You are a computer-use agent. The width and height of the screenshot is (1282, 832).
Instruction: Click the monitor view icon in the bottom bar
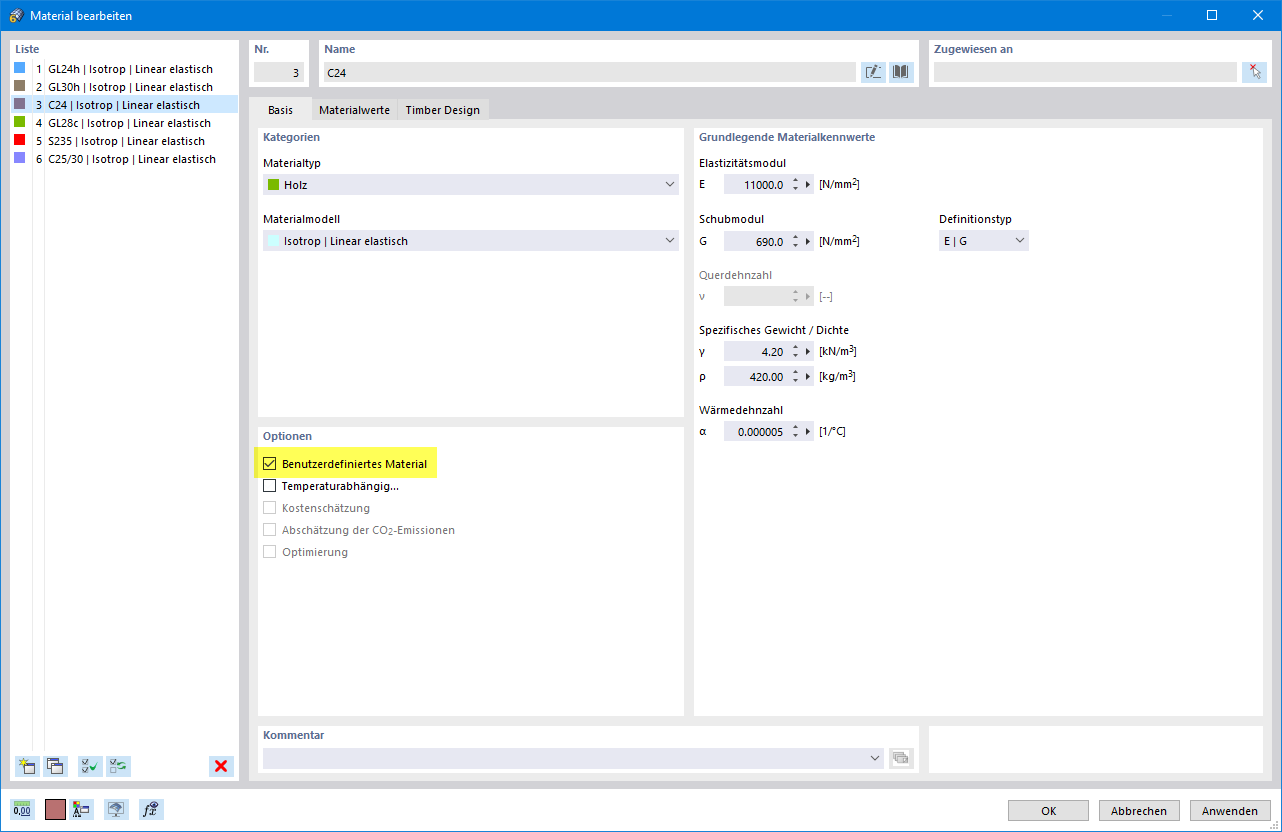click(x=117, y=810)
